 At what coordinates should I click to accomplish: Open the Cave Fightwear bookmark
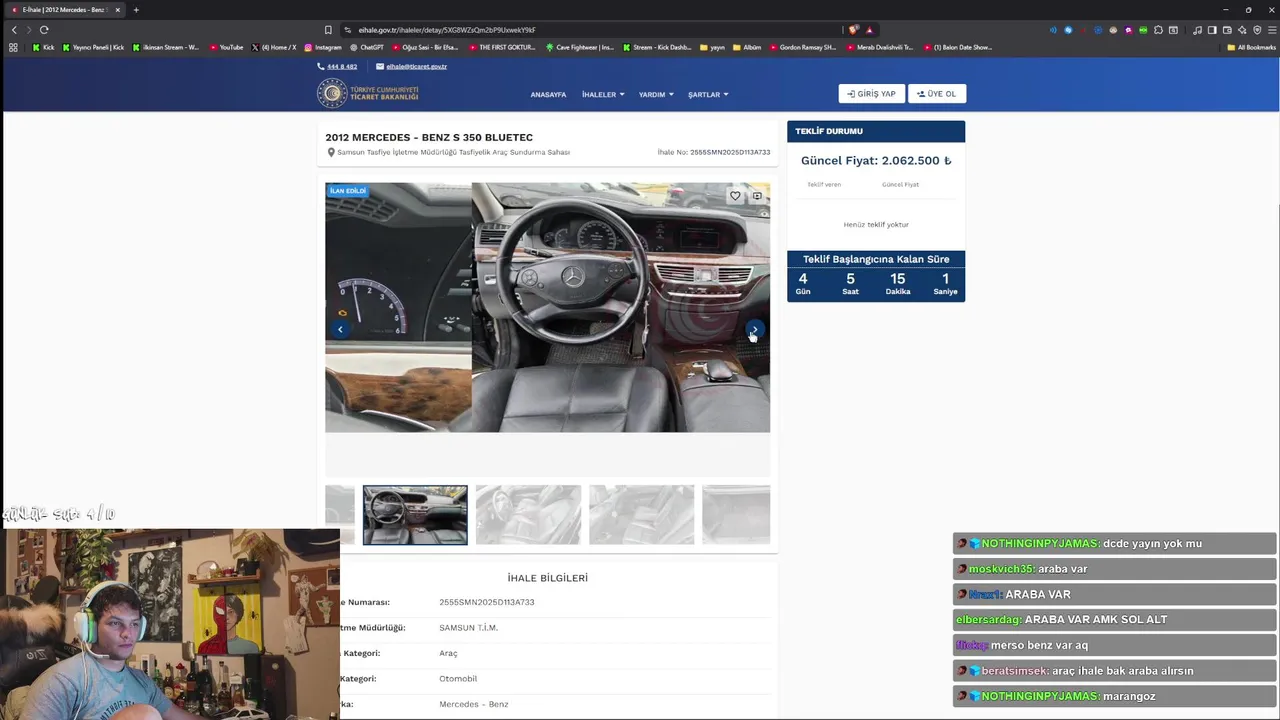580,47
